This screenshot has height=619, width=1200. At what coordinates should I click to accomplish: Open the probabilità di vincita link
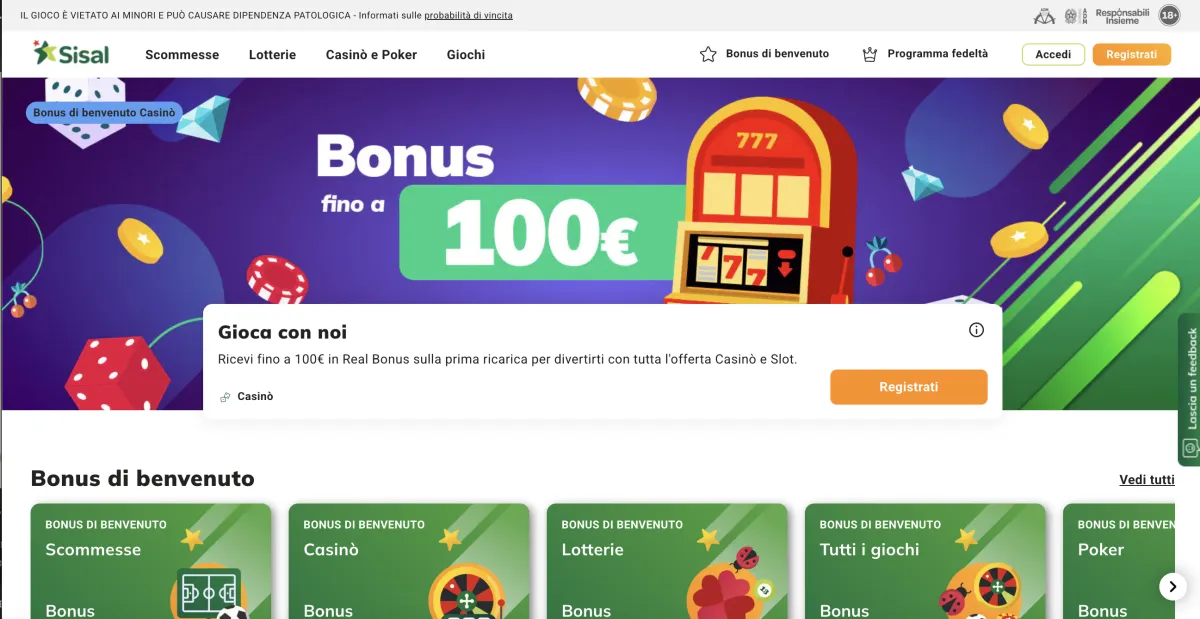click(x=468, y=16)
